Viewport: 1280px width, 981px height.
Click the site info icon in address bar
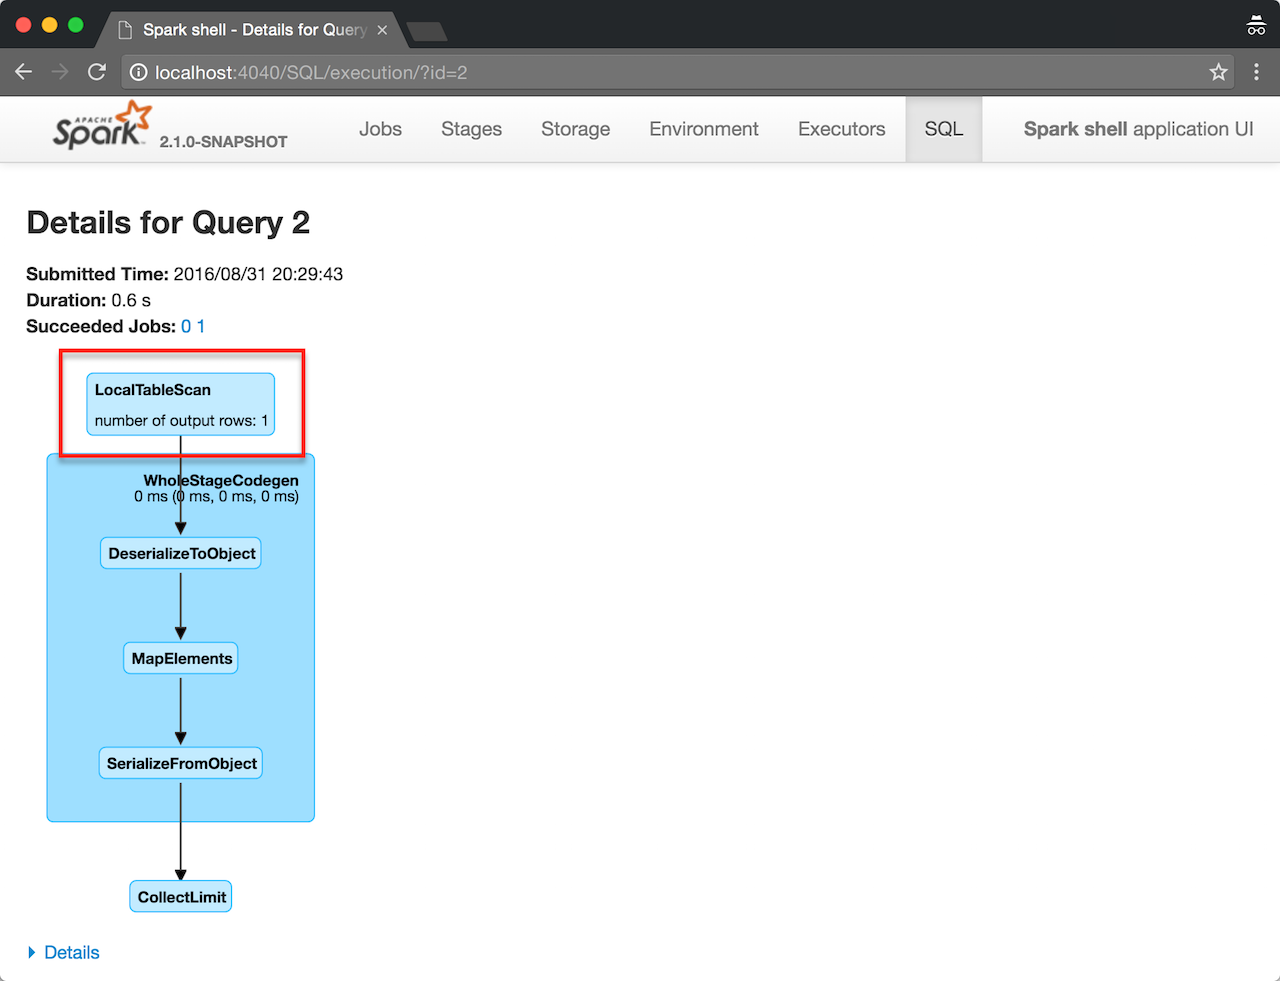(x=139, y=72)
